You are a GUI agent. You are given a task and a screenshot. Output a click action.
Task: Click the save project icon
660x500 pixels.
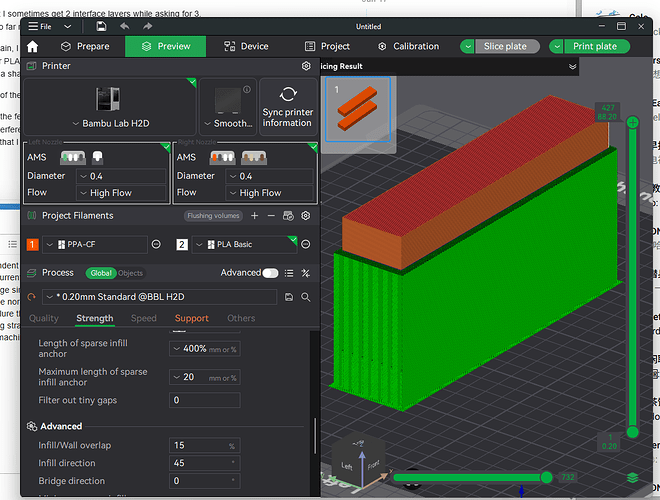(x=101, y=27)
